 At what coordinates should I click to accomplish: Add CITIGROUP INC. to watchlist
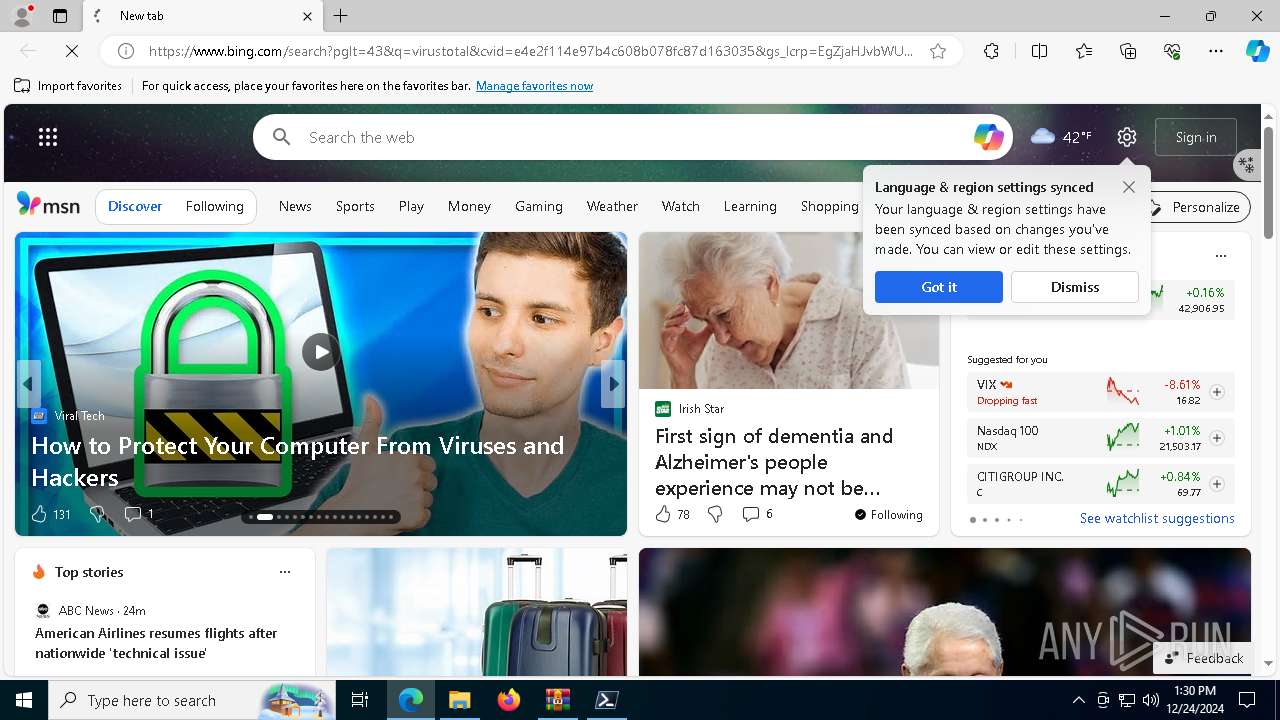1217,484
